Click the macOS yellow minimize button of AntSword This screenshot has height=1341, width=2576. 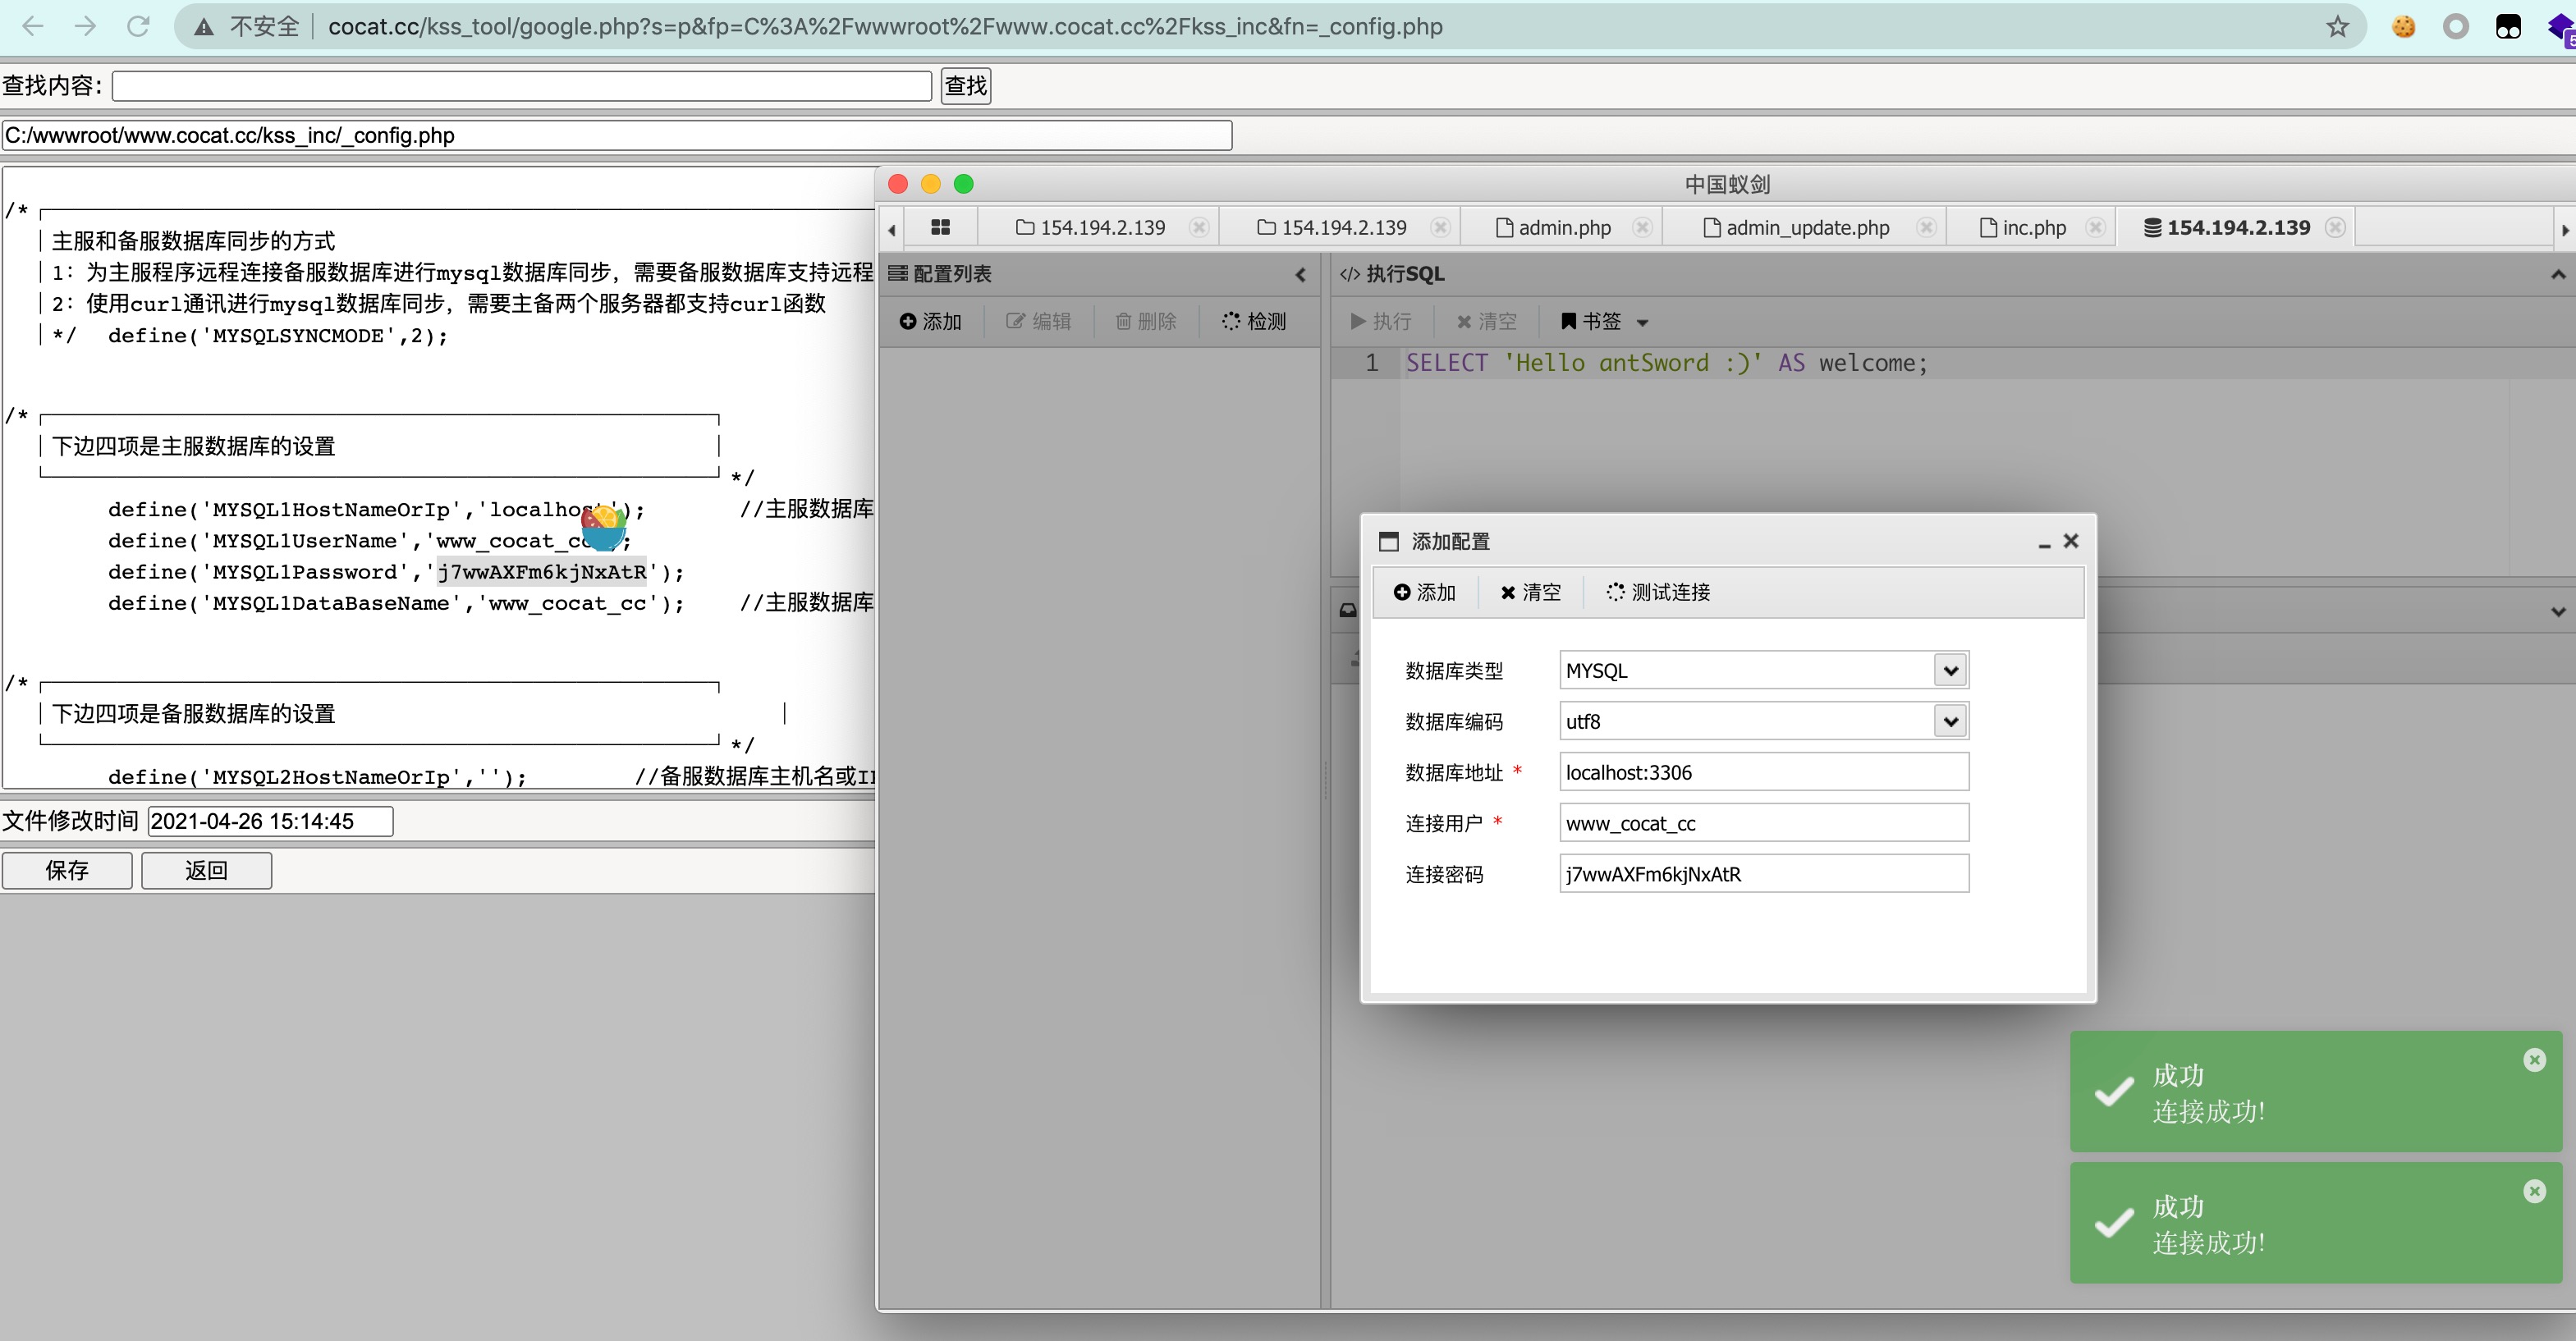[x=931, y=184]
